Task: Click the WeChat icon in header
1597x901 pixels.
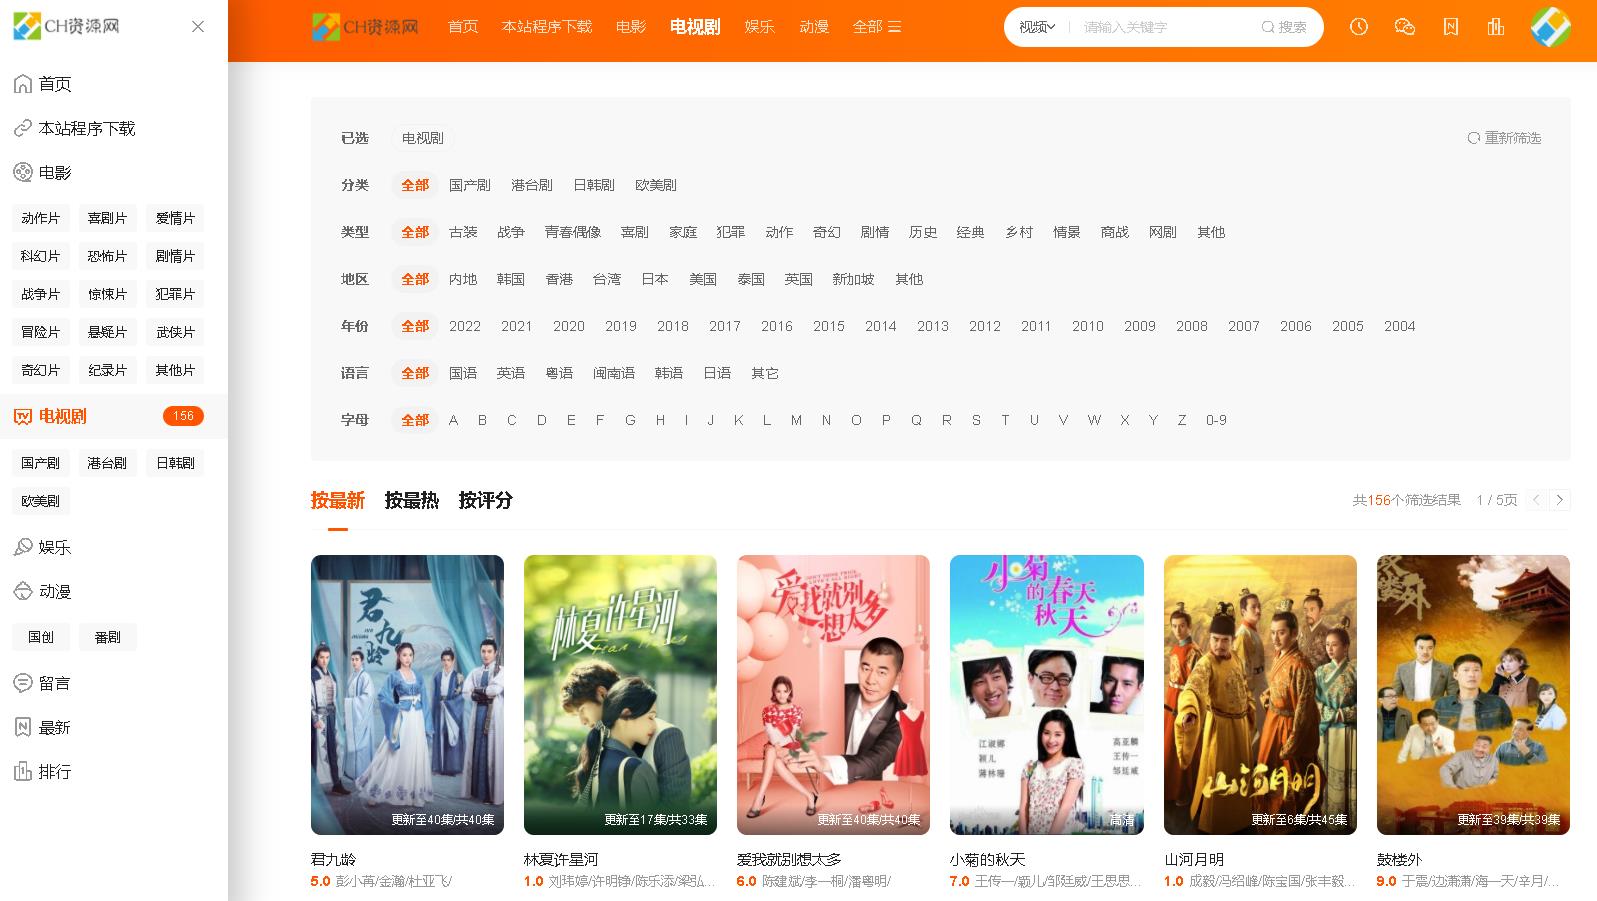Action: (x=1404, y=27)
